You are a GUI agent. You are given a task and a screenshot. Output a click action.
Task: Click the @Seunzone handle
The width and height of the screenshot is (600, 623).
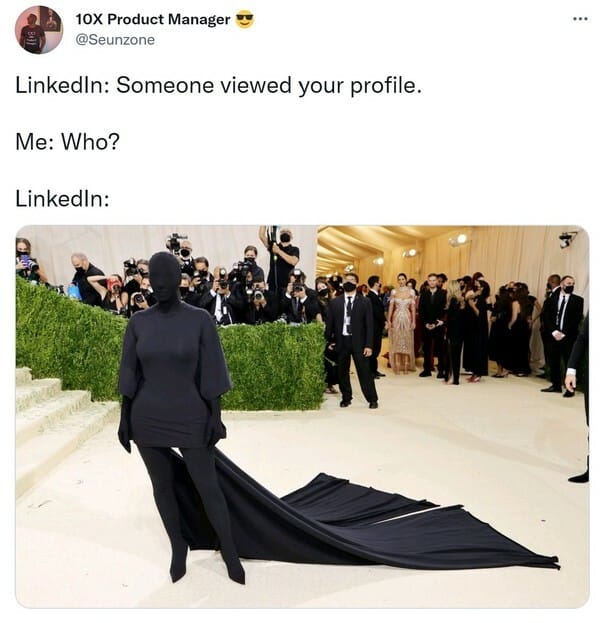pos(115,40)
